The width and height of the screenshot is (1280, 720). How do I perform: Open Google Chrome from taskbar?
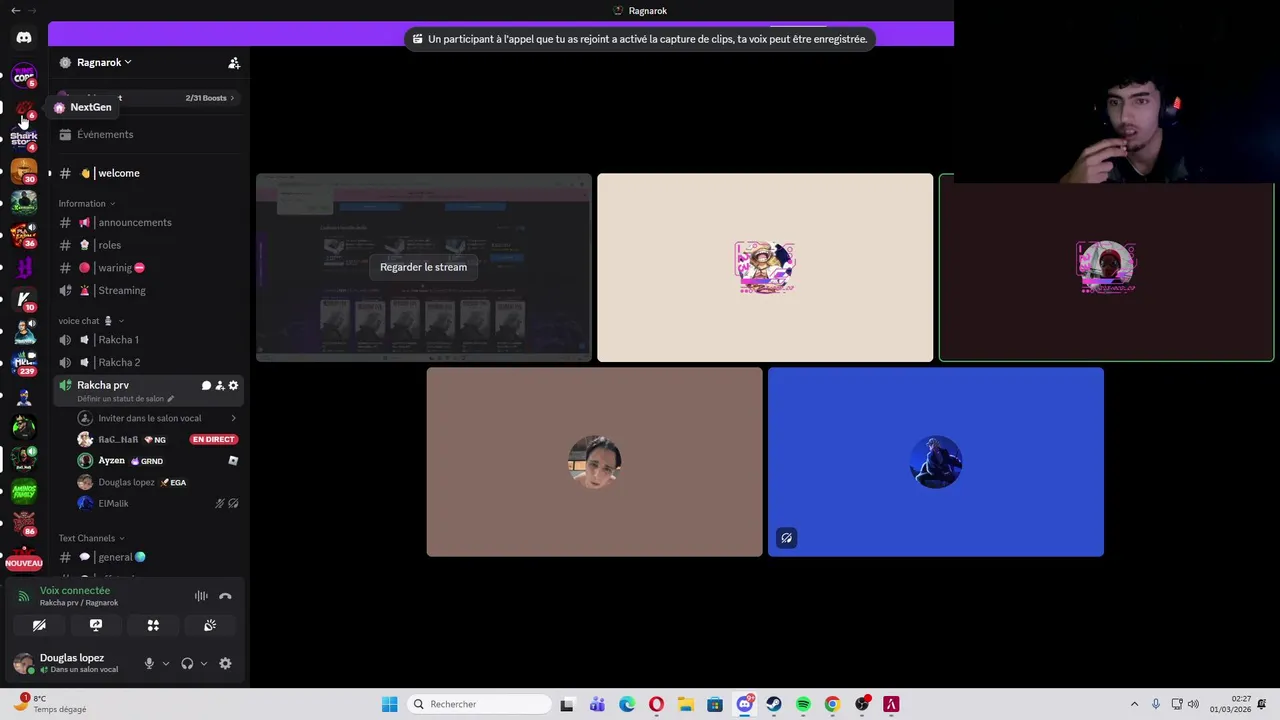832,704
